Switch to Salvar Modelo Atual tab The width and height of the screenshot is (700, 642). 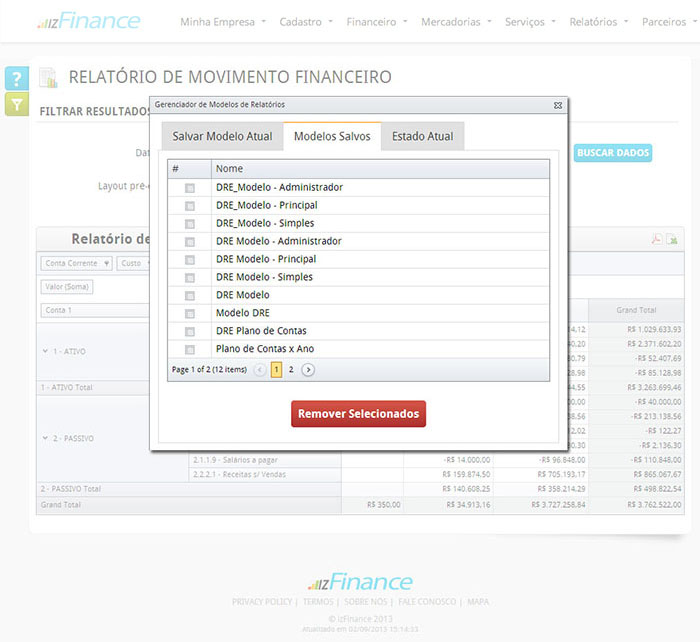click(222, 136)
